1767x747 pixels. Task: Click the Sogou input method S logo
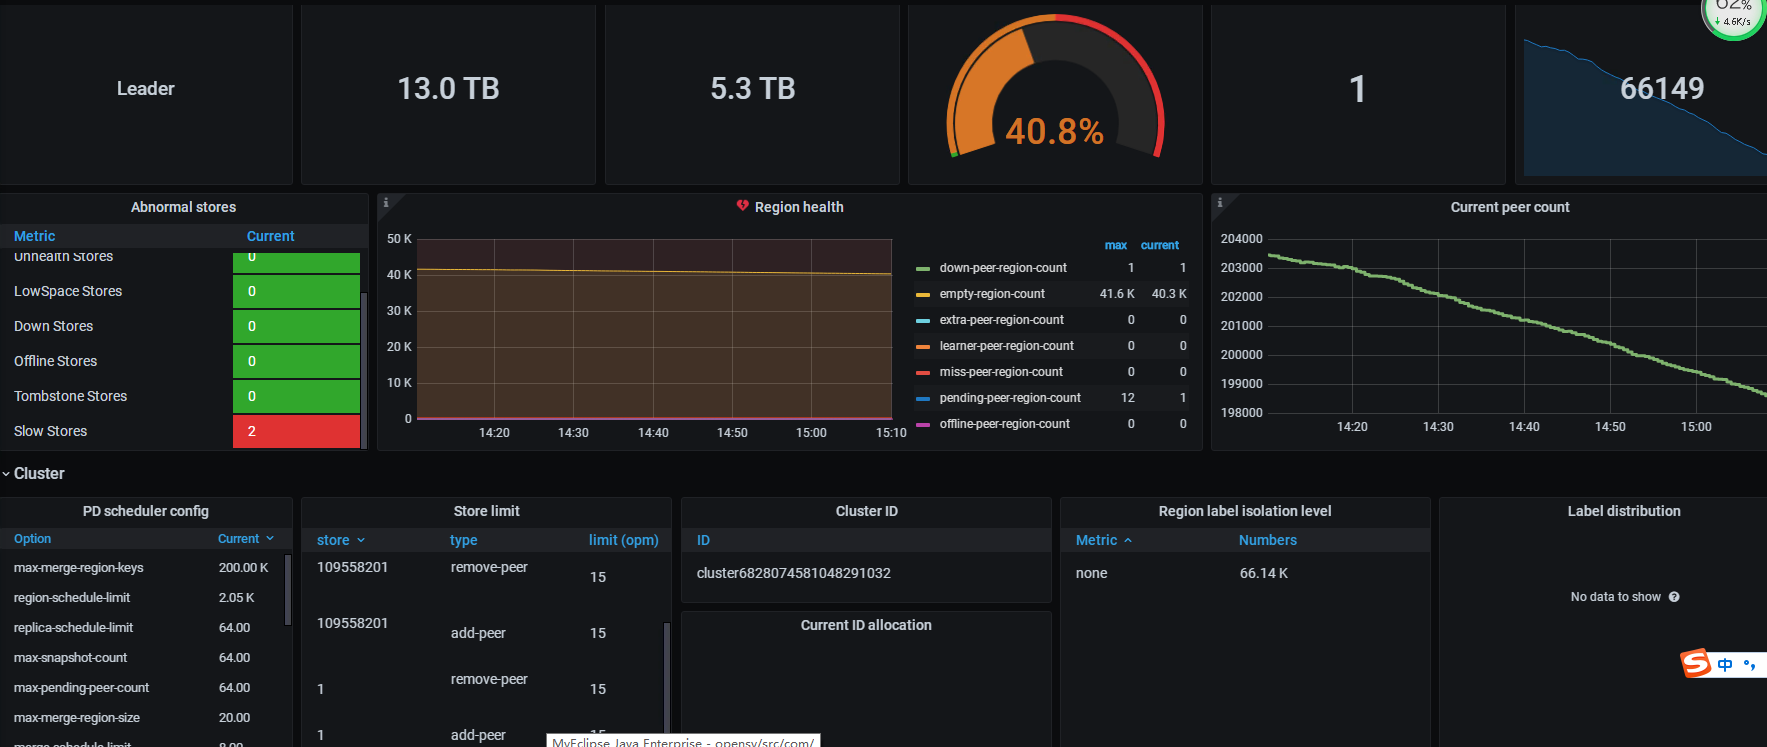1695,663
